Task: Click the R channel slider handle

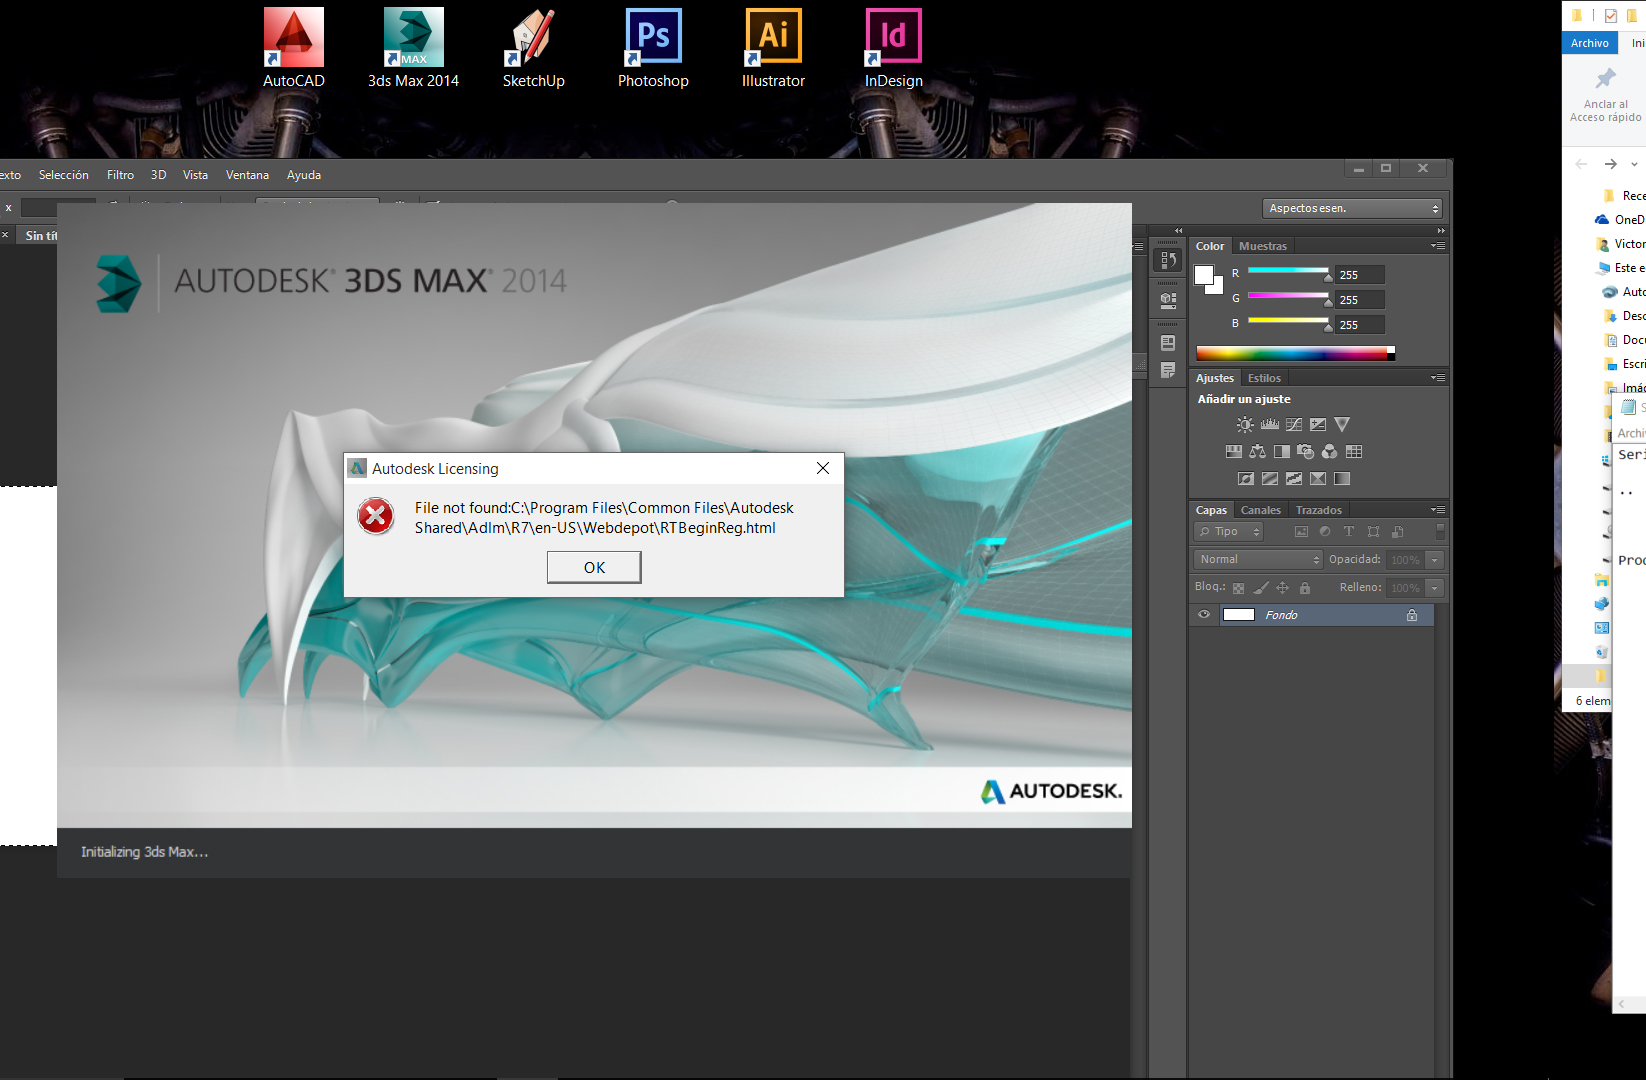Action: [x=1328, y=277]
